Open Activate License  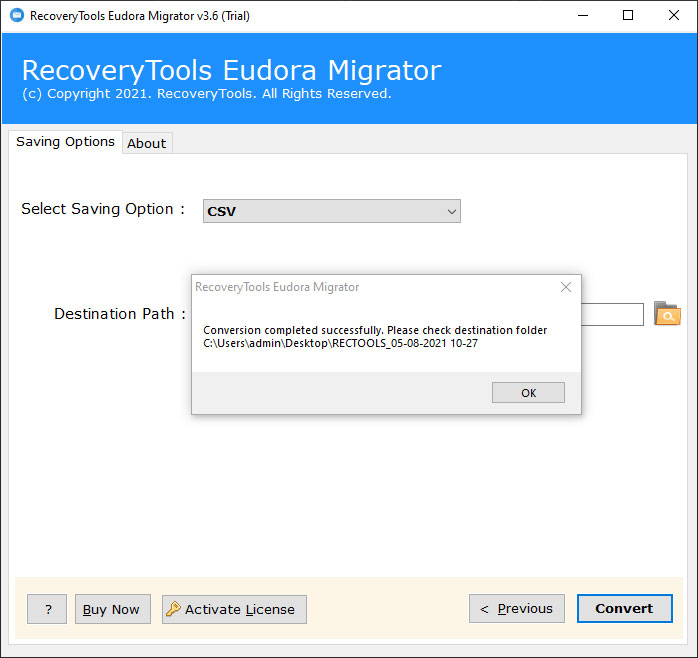234,609
